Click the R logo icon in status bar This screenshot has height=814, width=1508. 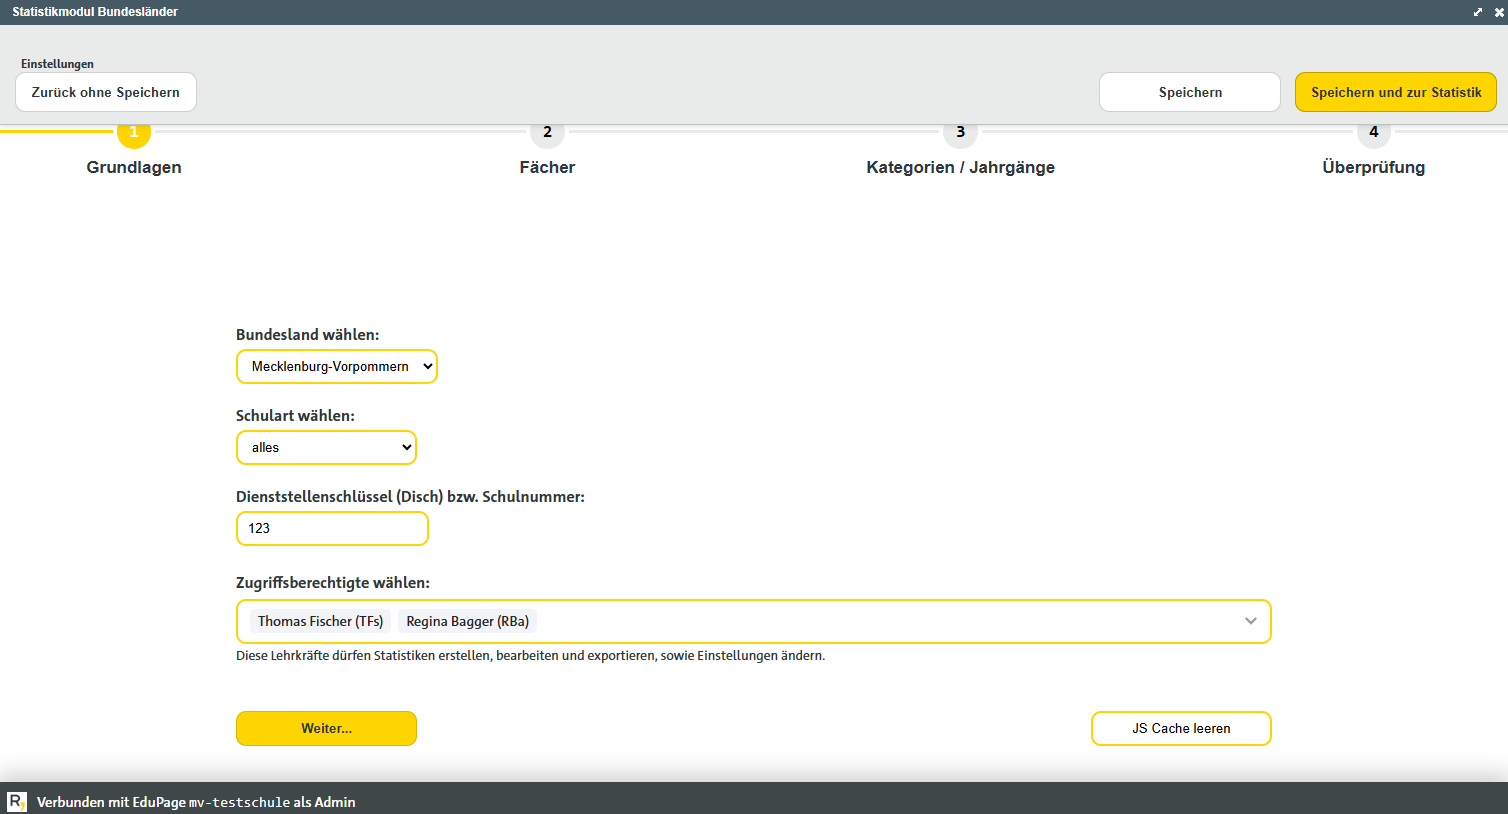17,802
